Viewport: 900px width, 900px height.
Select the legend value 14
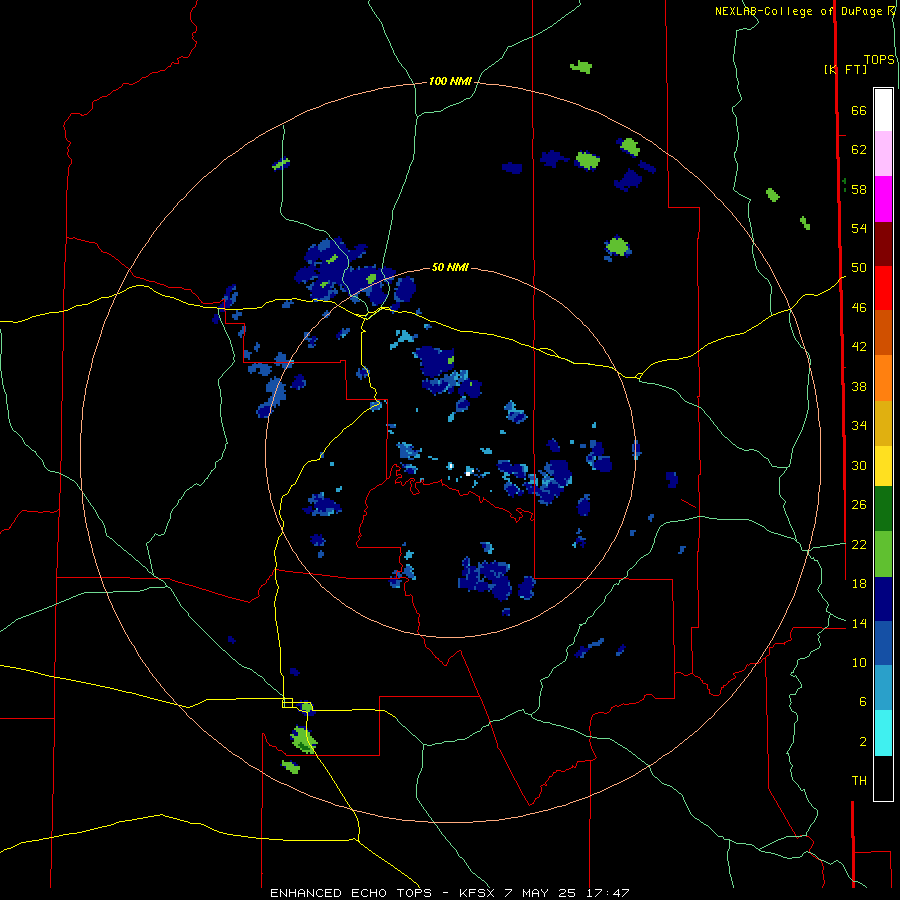click(x=859, y=623)
